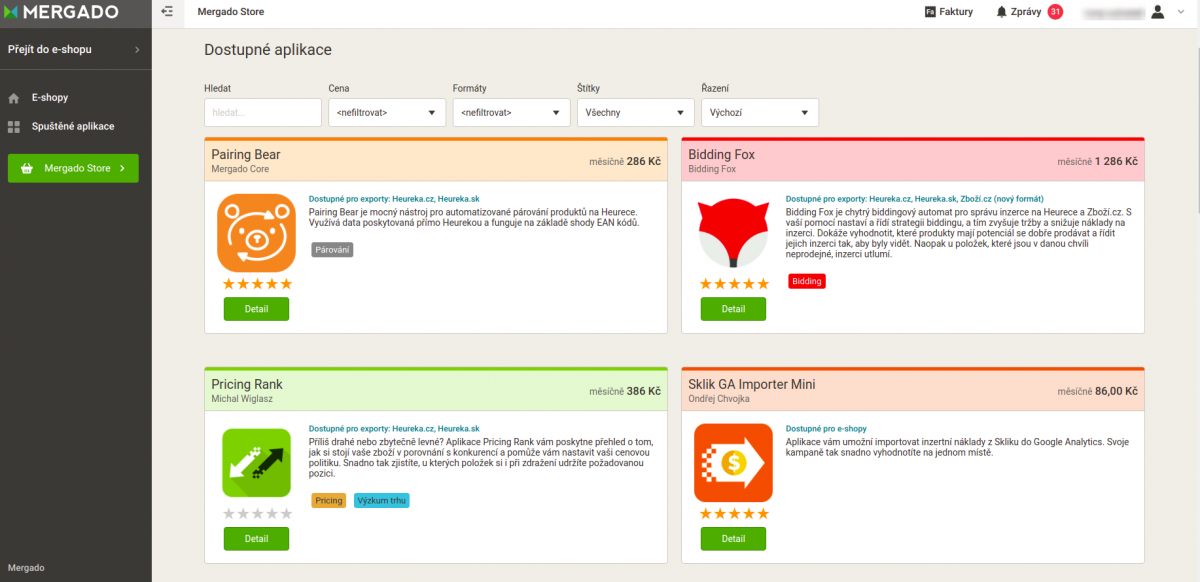Open Mergado Store from the sidebar
This screenshot has height=582, width=1200.
click(73, 168)
